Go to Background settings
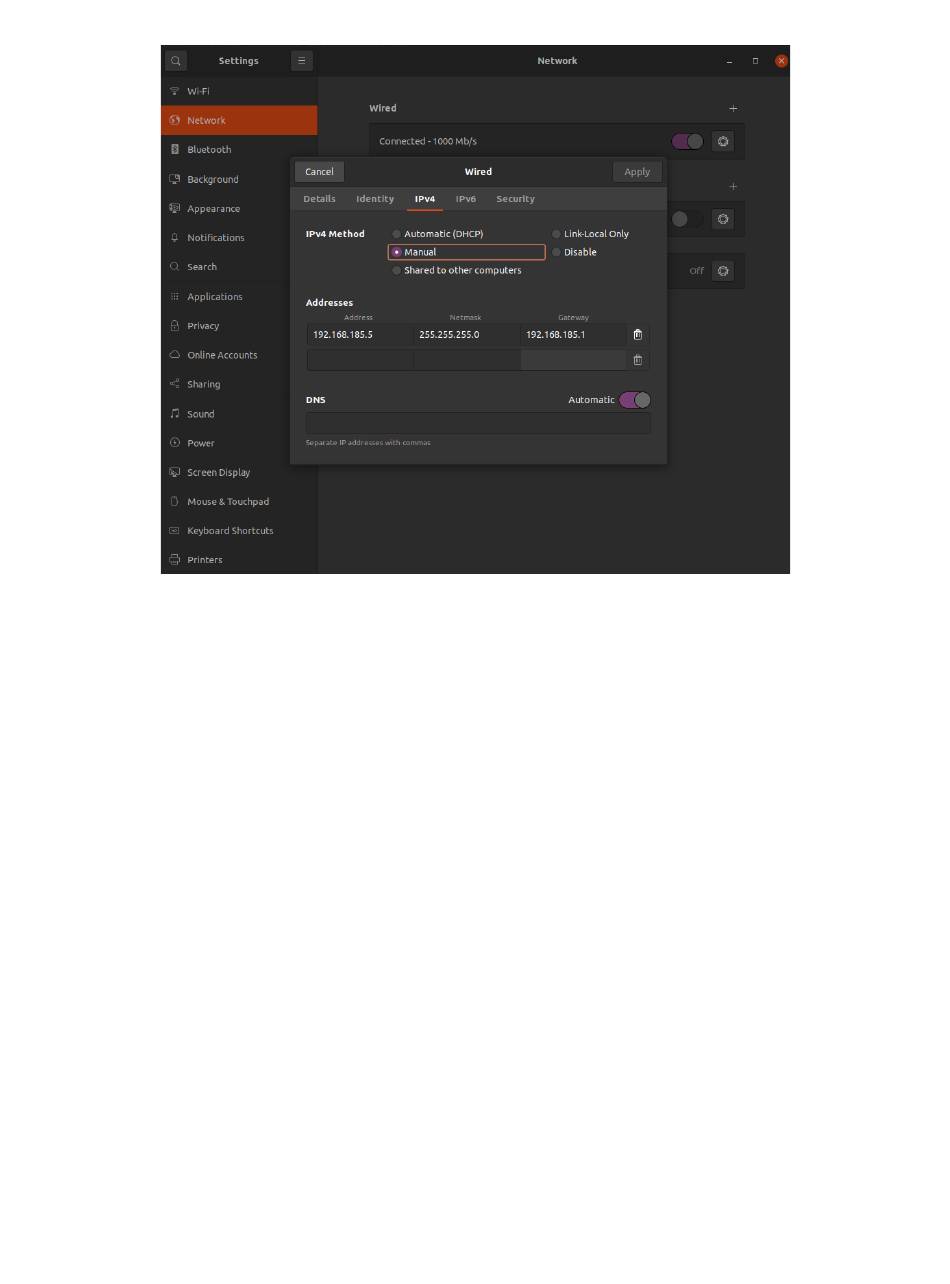 239,179
